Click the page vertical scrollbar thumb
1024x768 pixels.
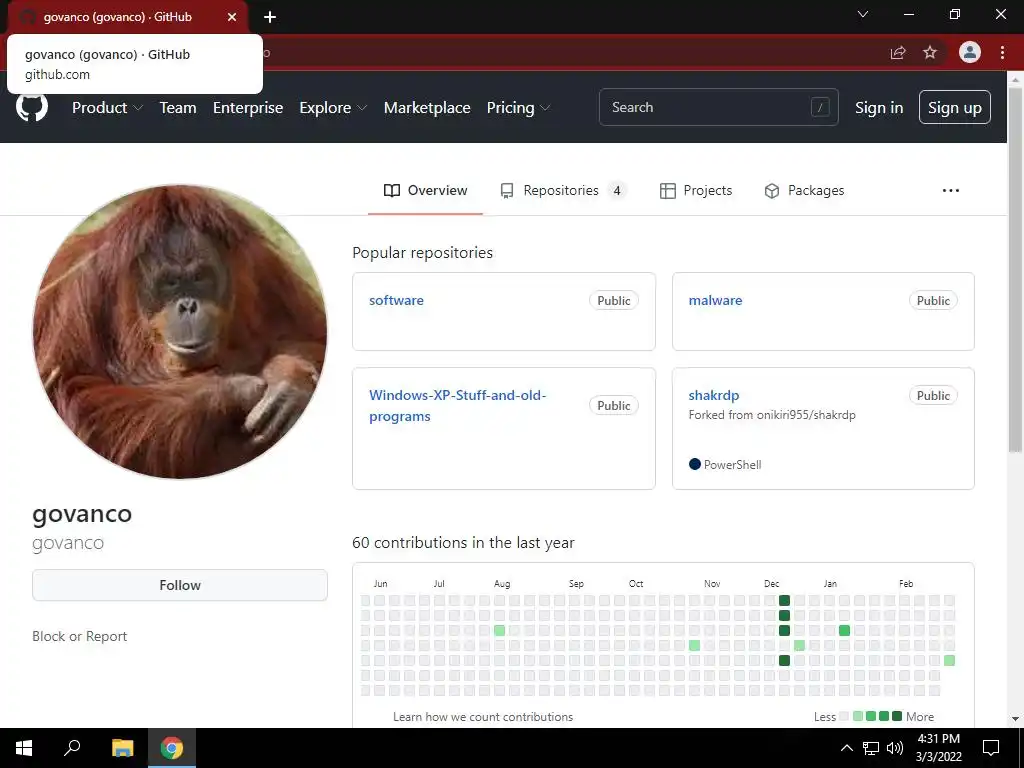tap(1015, 268)
